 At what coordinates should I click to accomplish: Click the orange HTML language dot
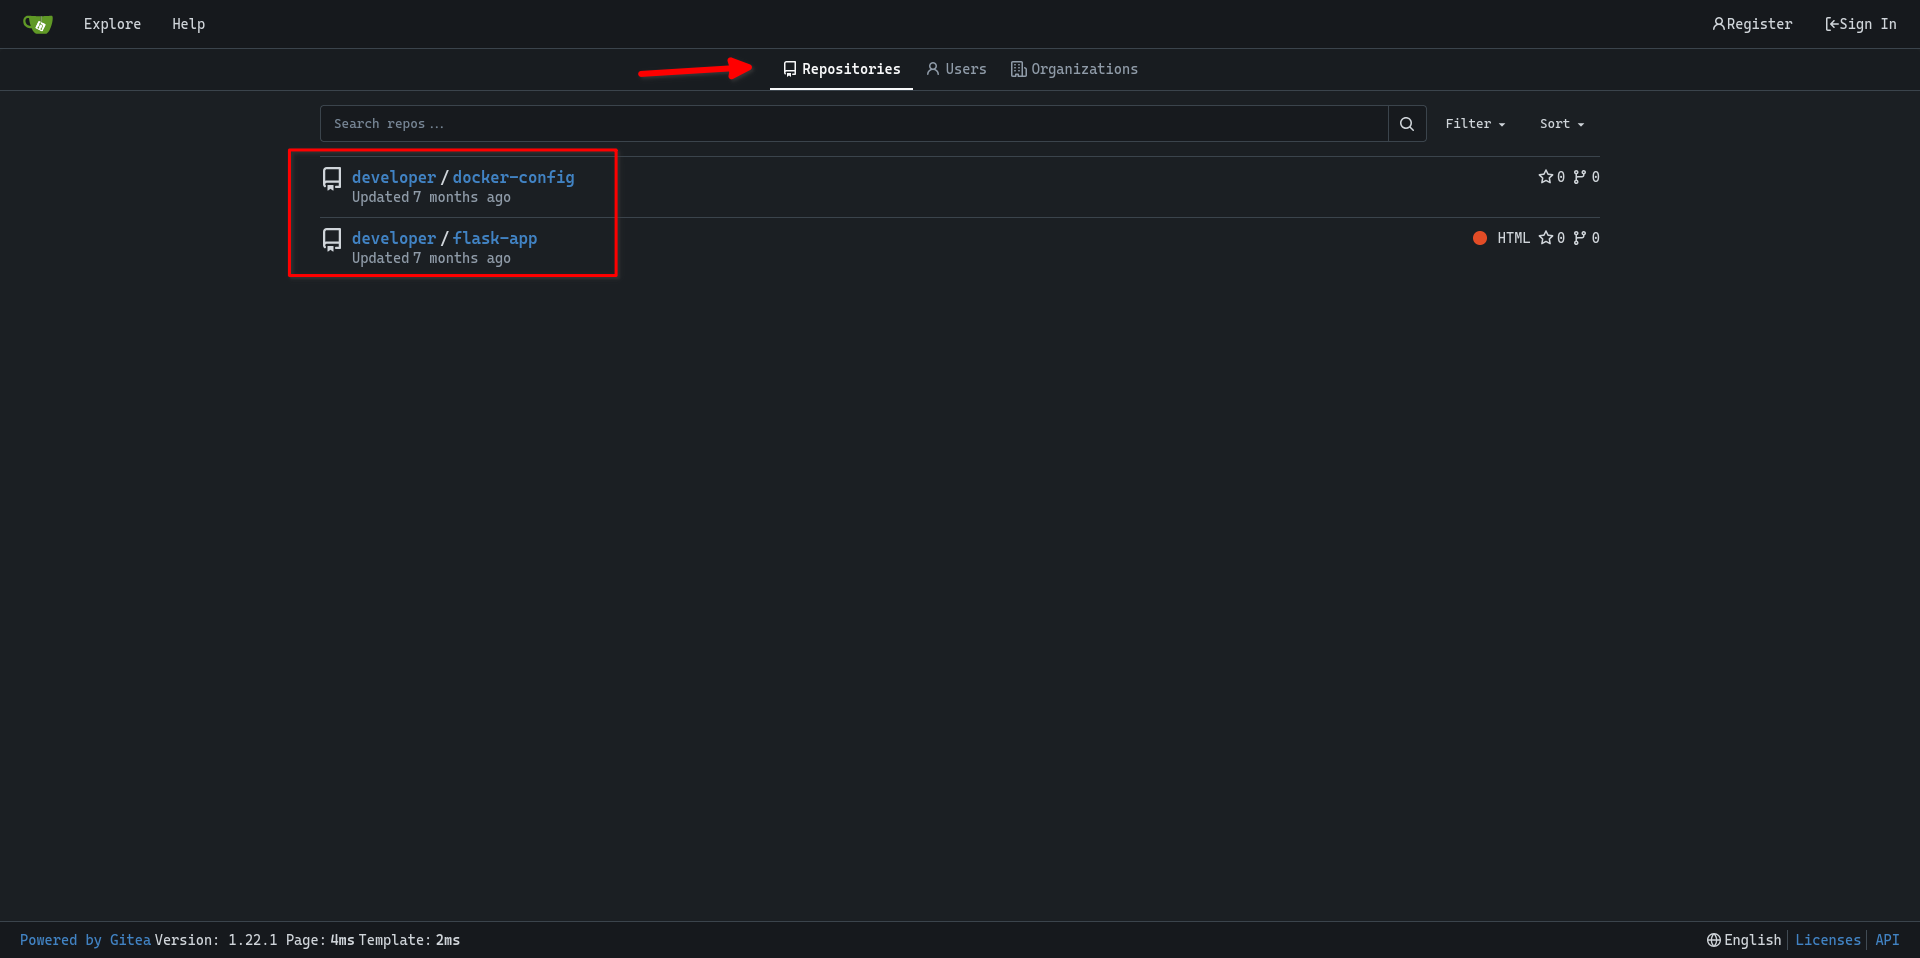[1479, 238]
